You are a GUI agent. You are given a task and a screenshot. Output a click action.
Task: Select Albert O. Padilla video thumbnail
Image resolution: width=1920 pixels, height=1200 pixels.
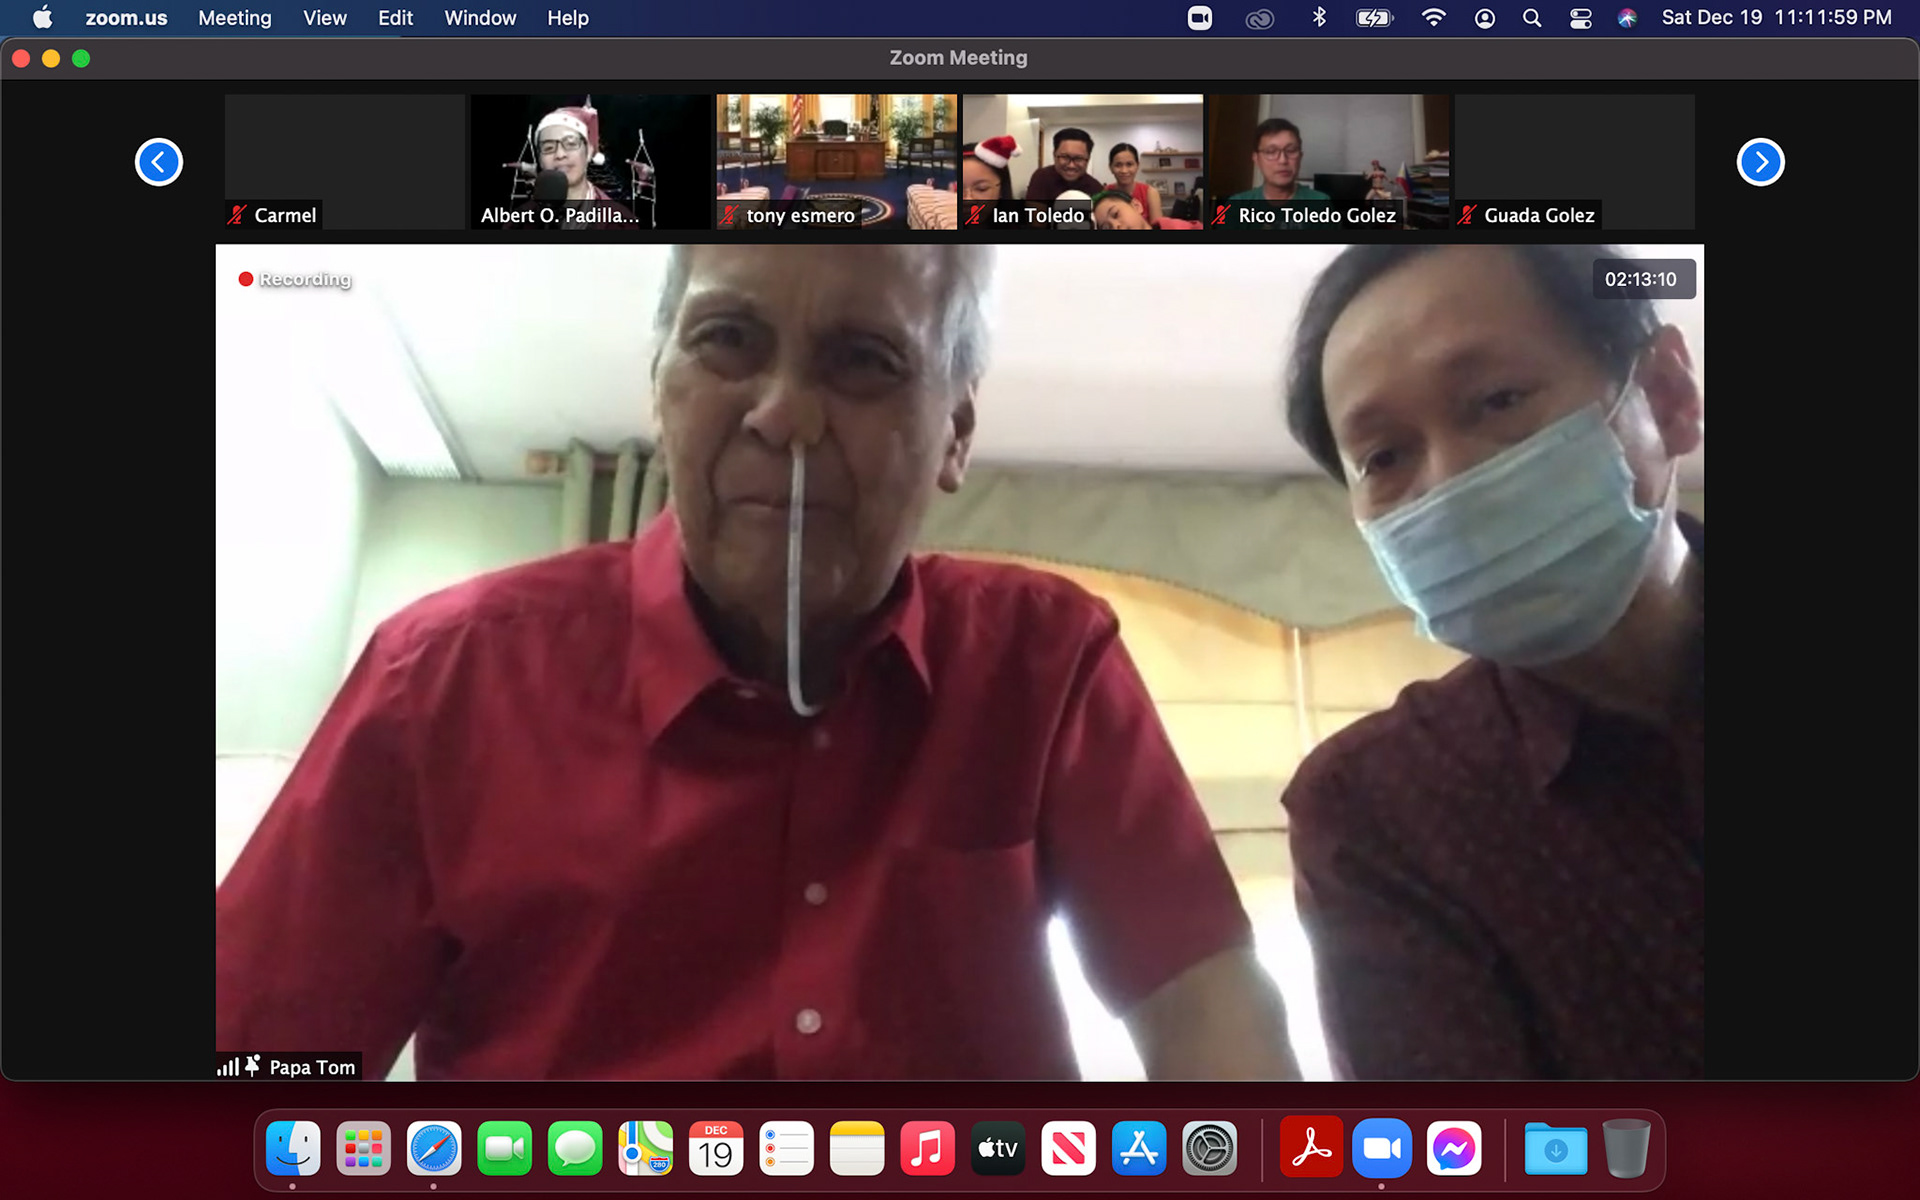coord(590,160)
